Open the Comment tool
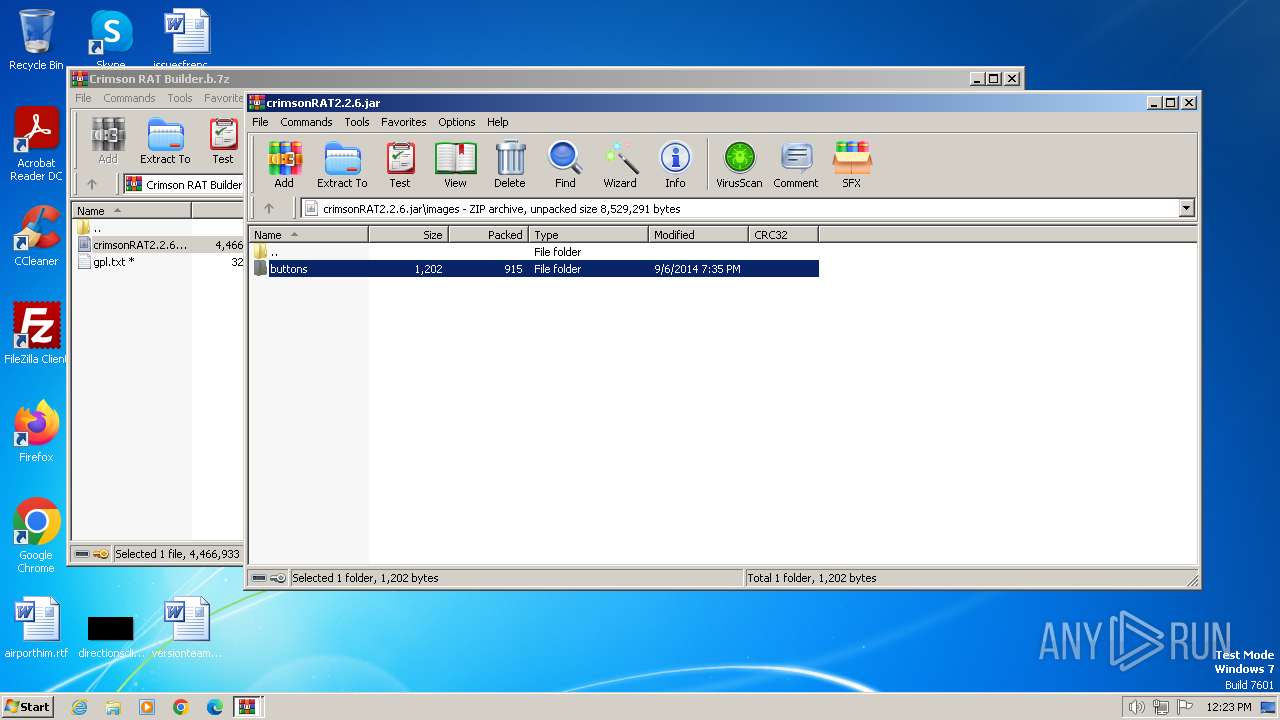This screenshot has width=1280, height=720. click(796, 164)
